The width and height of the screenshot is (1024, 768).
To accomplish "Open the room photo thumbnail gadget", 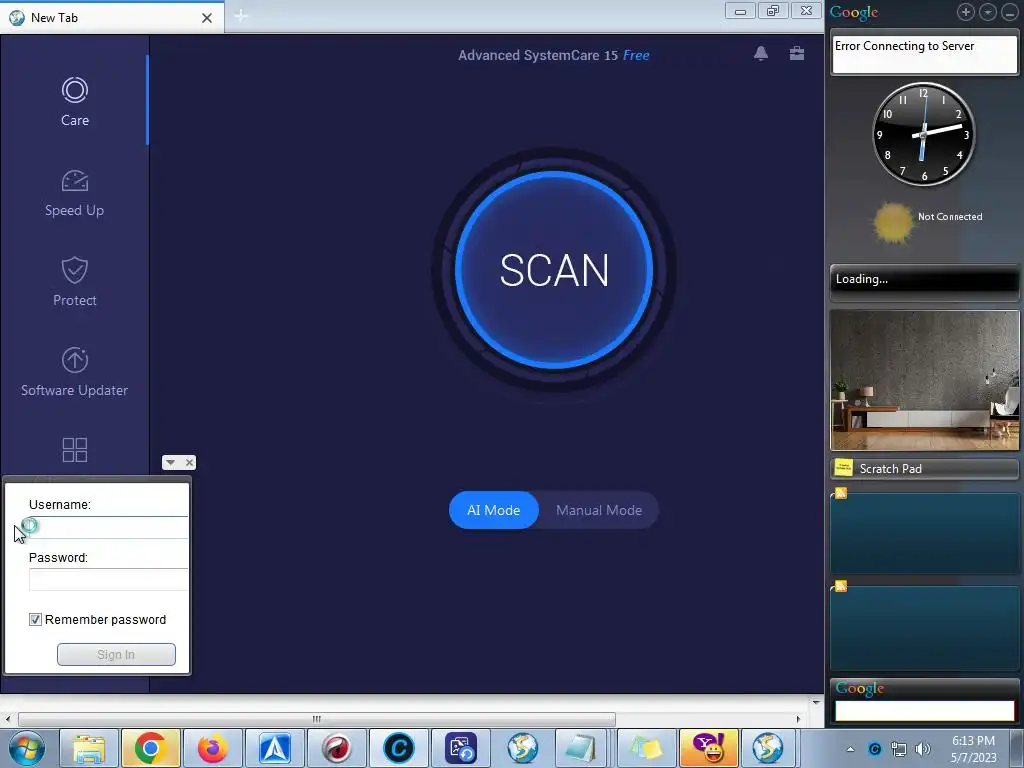I will coord(924,380).
